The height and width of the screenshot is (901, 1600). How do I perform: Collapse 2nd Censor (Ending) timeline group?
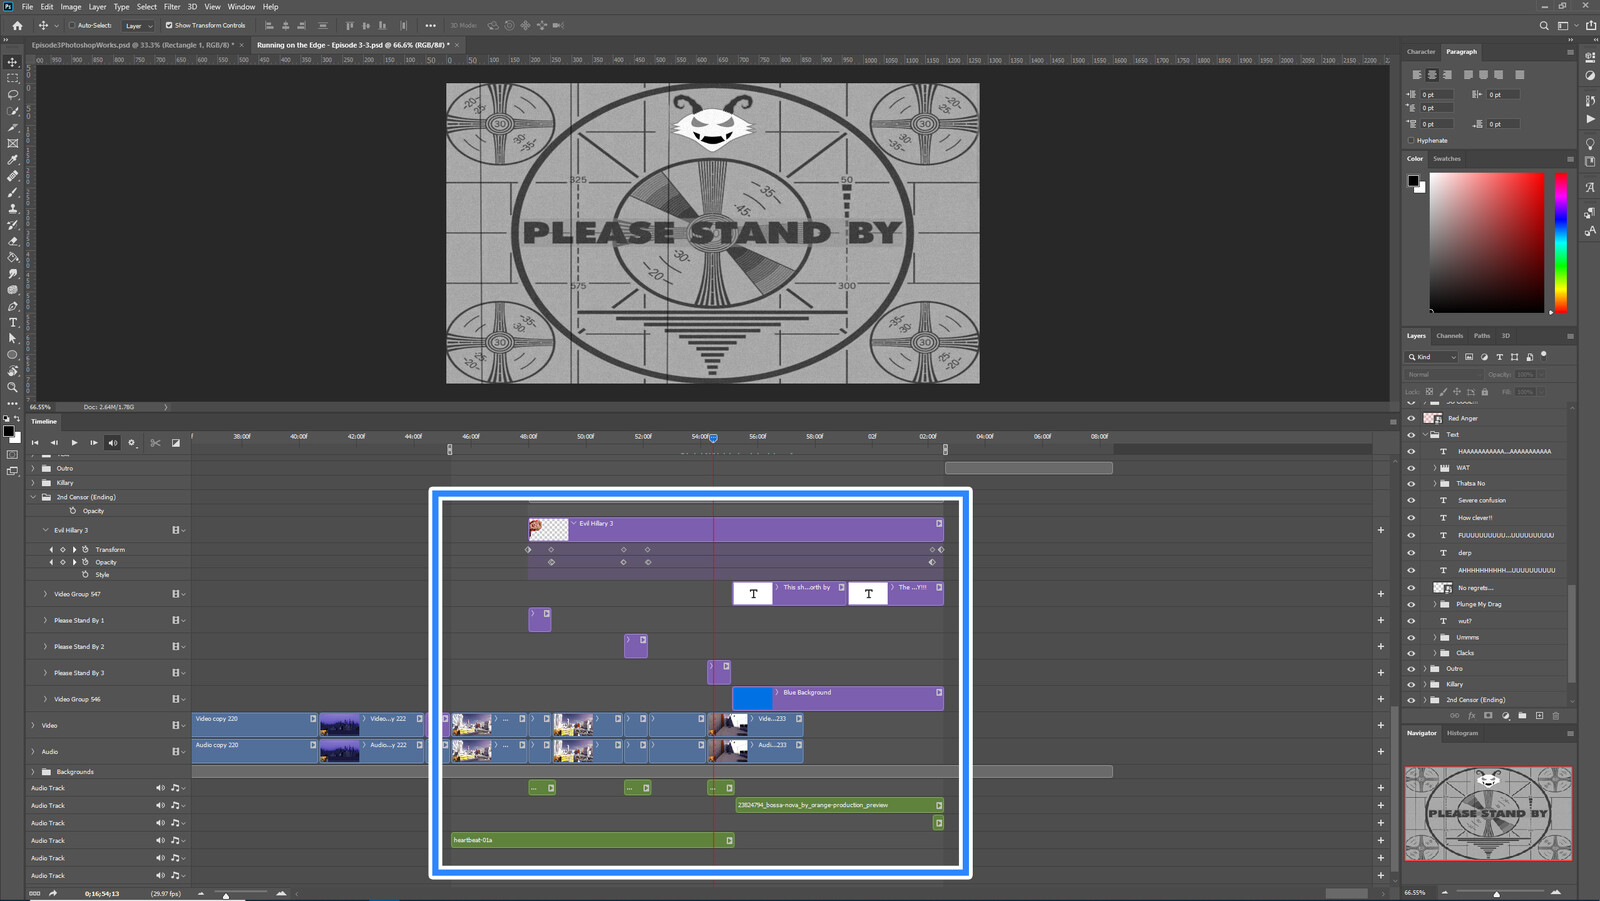coord(33,497)
